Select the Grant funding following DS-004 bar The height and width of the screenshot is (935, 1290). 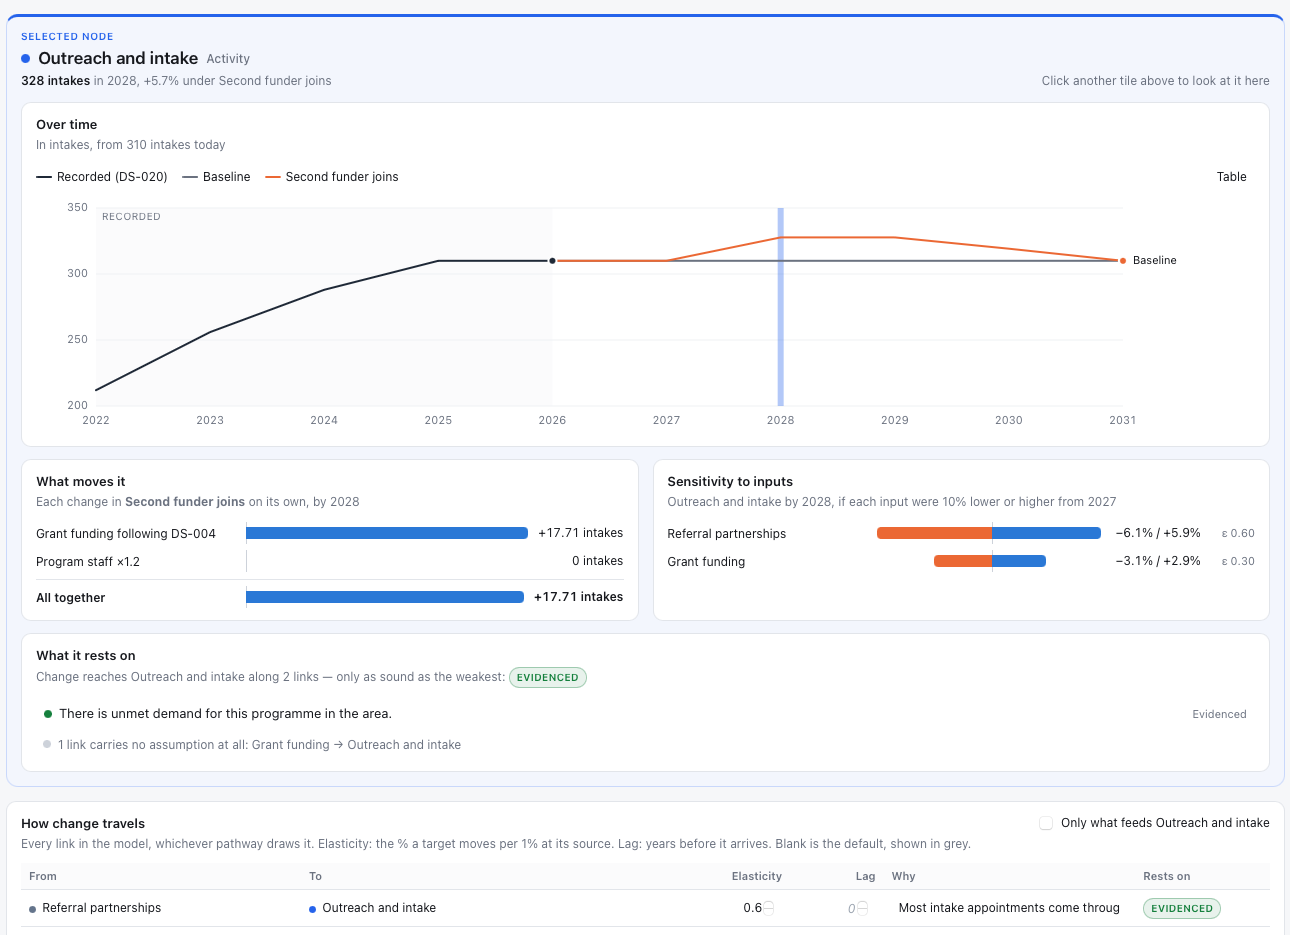pyautogui.click(x=387, y=533)
